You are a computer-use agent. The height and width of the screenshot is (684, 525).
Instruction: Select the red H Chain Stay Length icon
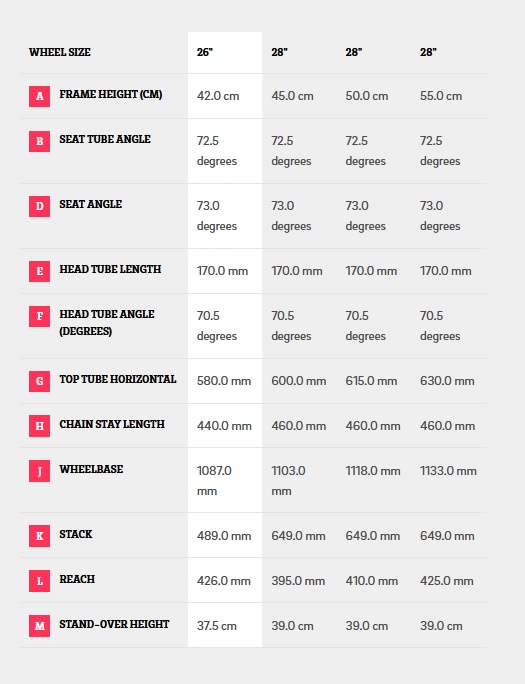coord(39,426)
